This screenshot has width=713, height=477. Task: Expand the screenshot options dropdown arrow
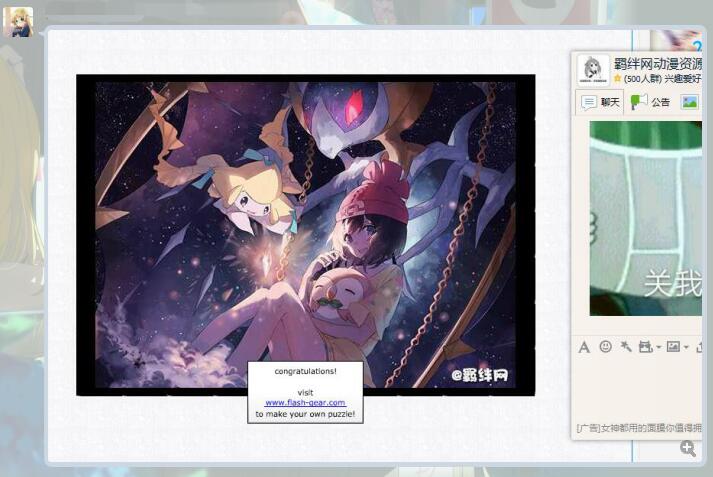(x=658, y=347)
